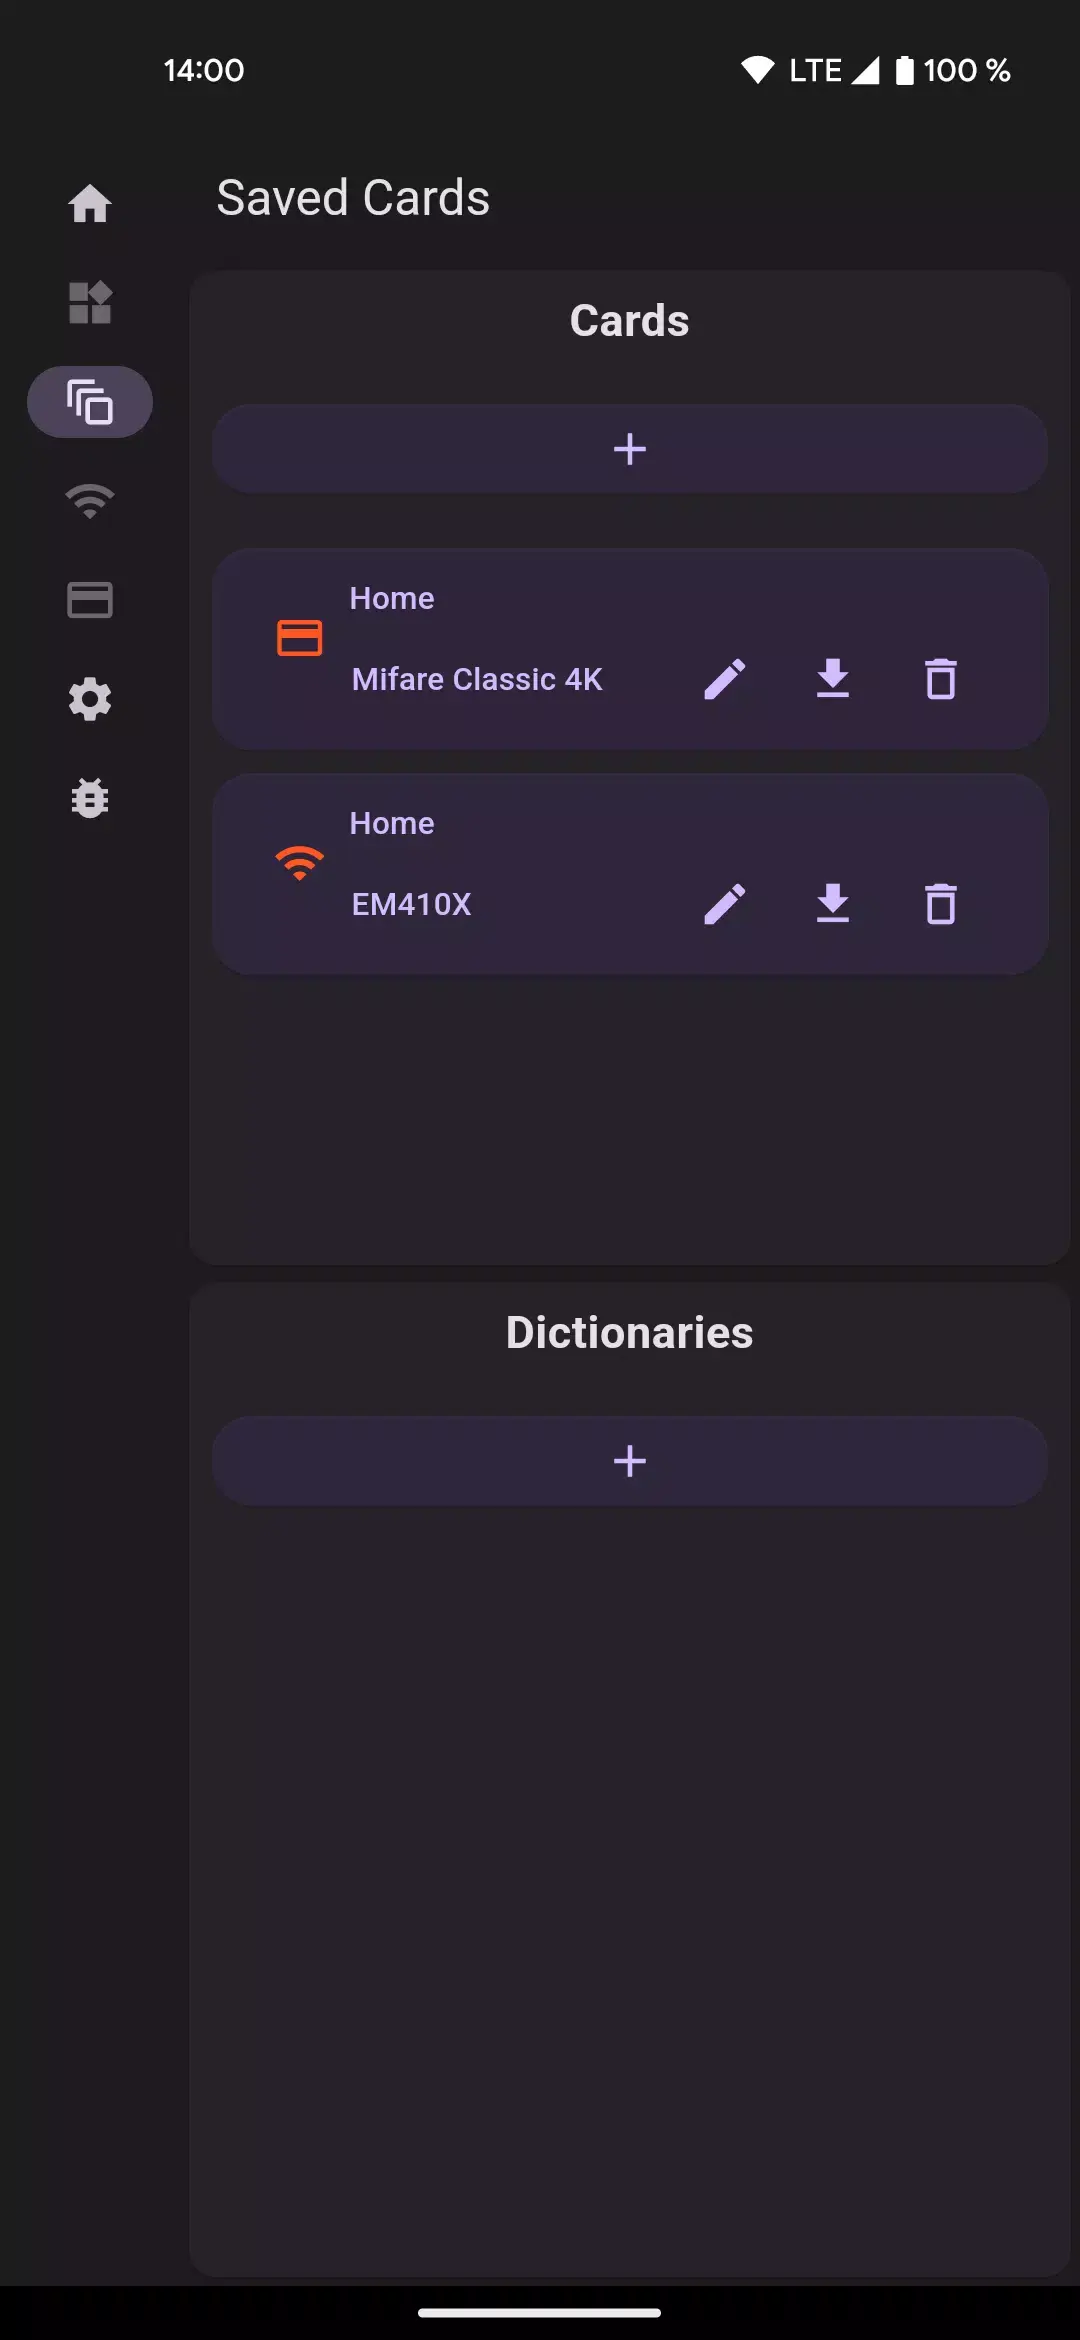
Task: Select the Saved Cards sidebar icon
Action: [x=90, y=400]
